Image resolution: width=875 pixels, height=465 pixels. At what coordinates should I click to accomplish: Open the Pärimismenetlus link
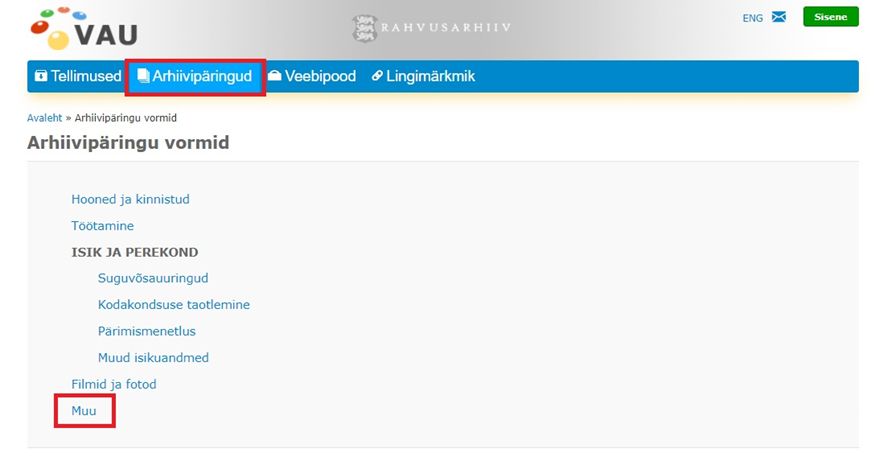pyautogui.click(x=146, y=331)
